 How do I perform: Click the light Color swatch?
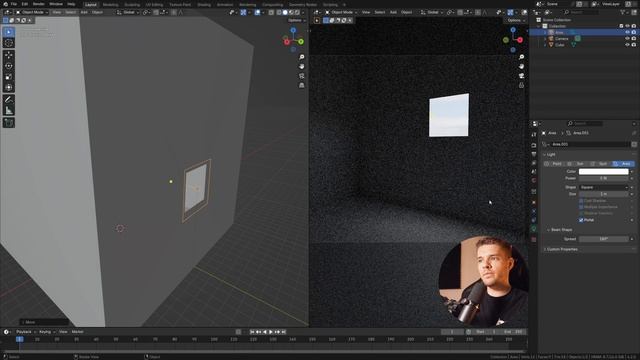(x=603, y=172)
